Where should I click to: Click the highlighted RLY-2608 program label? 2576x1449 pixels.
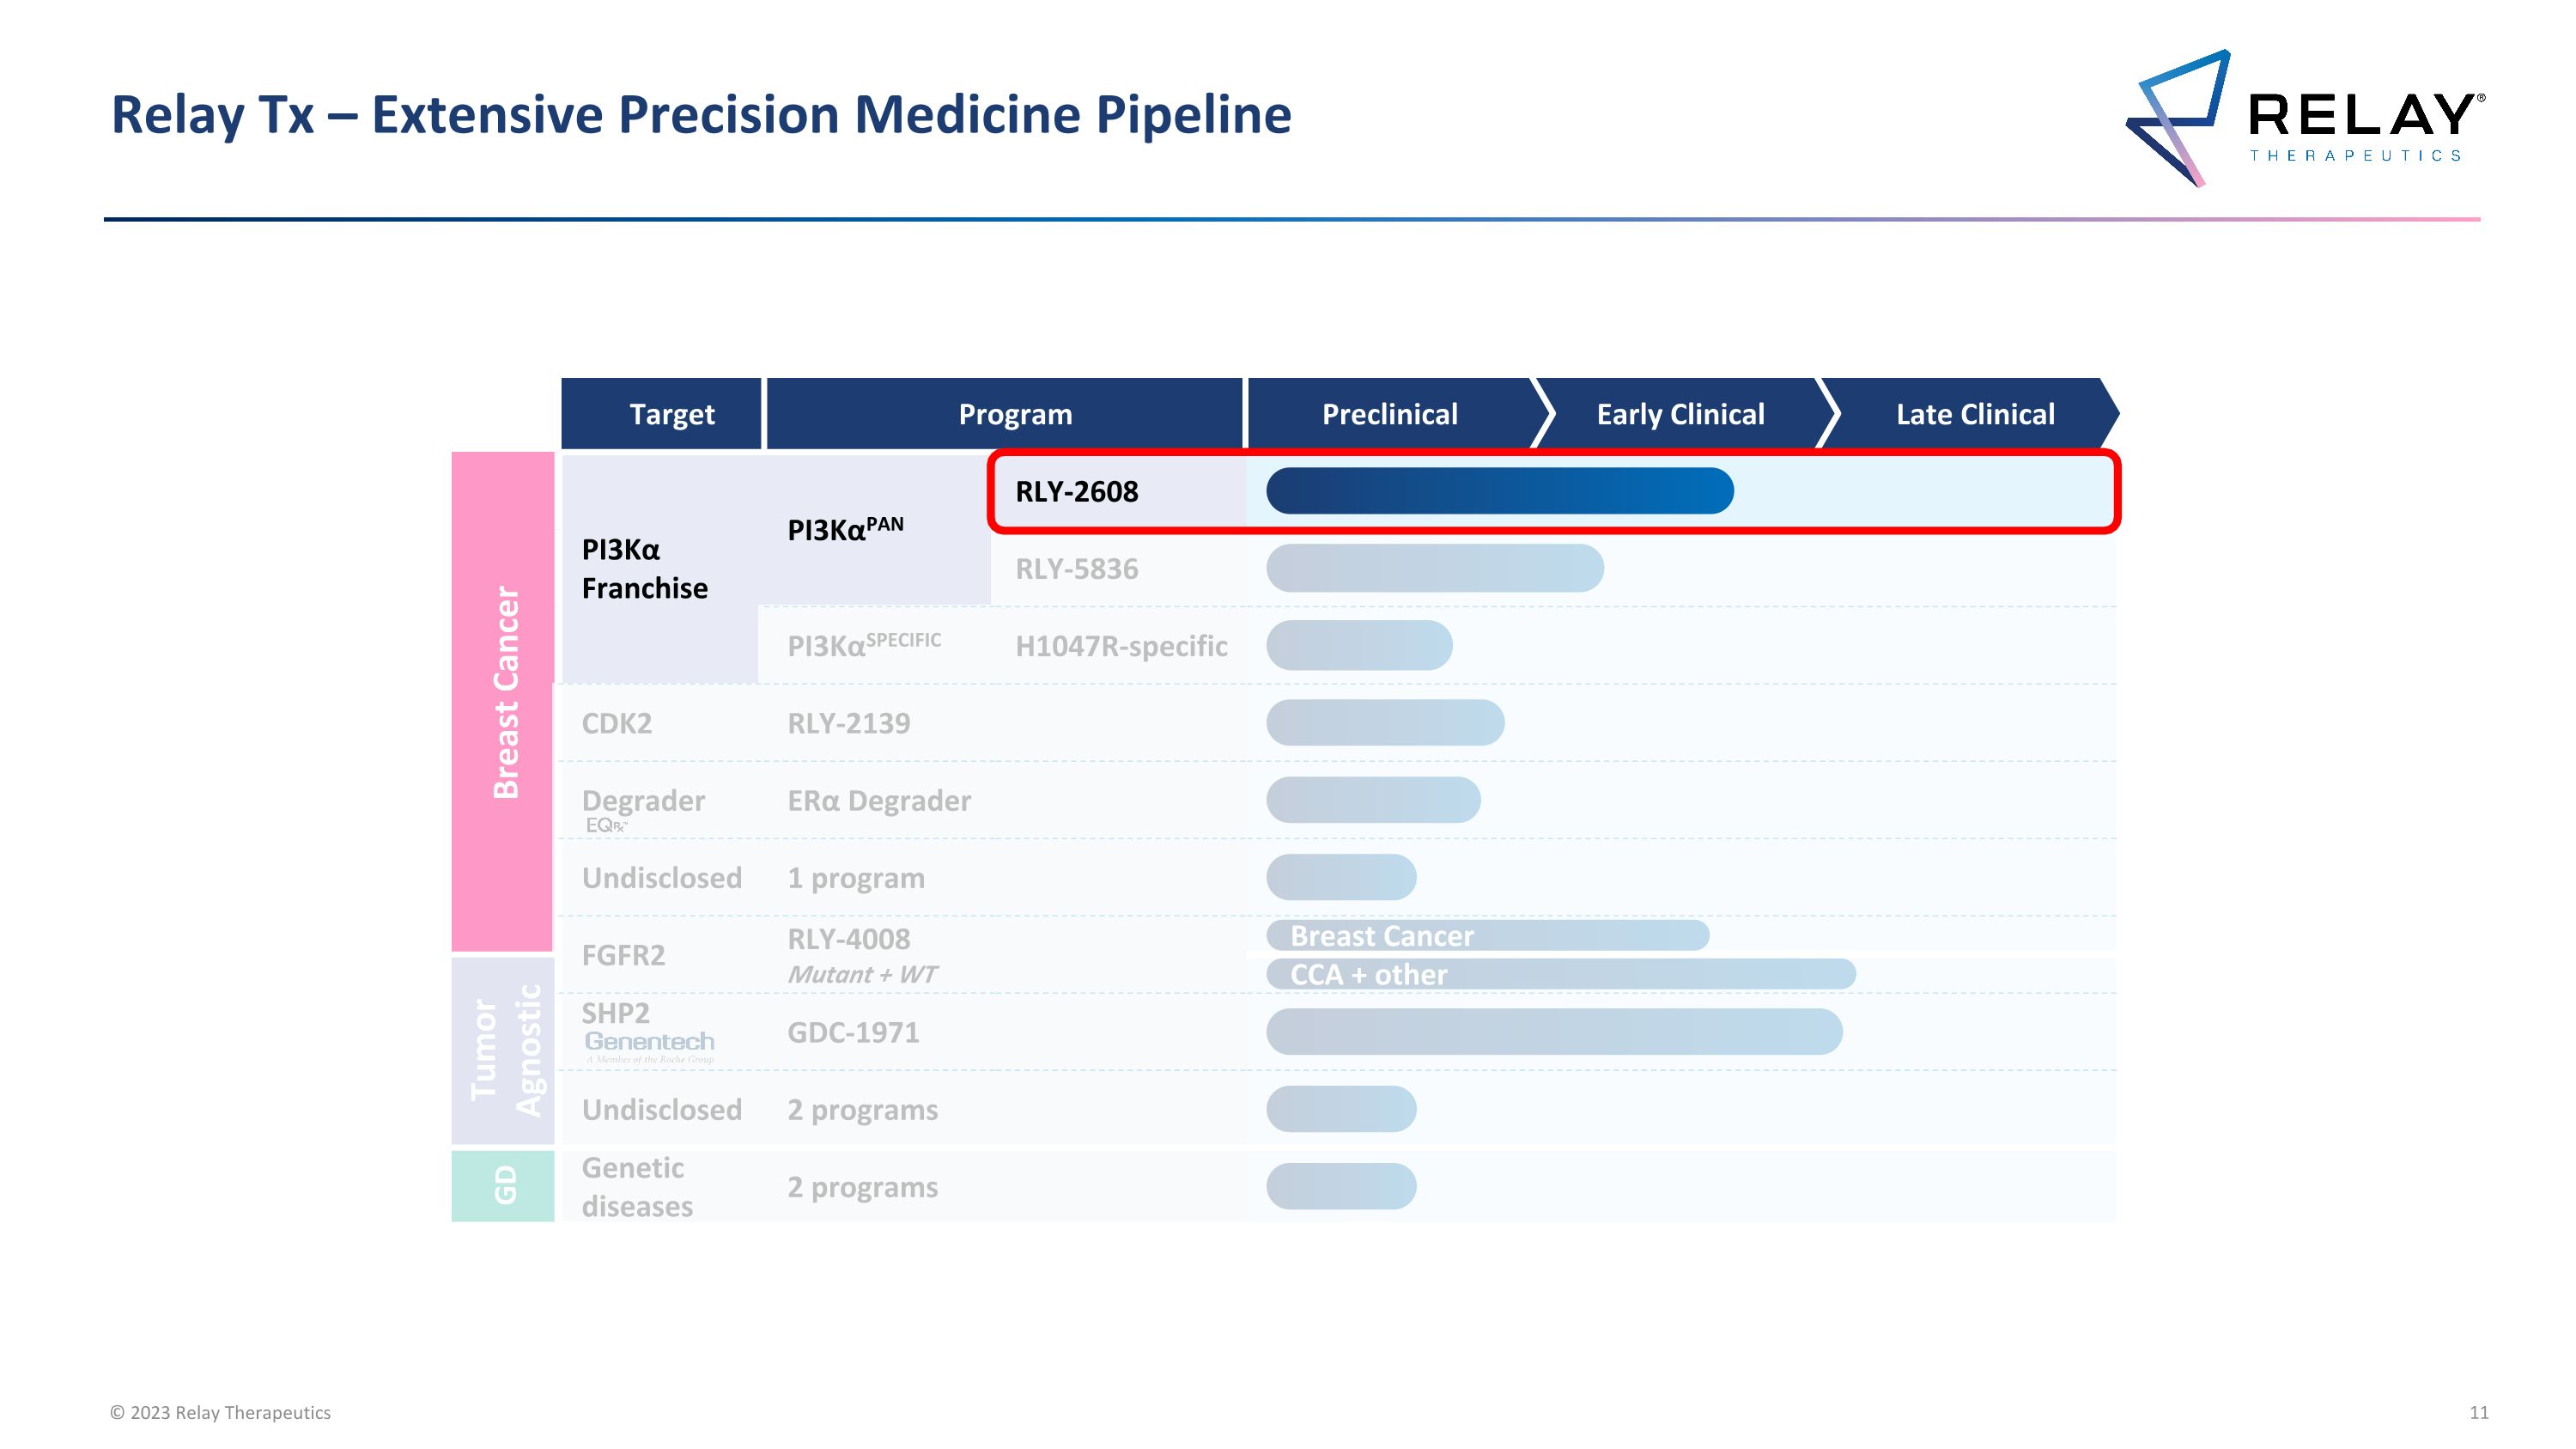coord(1076,492)
